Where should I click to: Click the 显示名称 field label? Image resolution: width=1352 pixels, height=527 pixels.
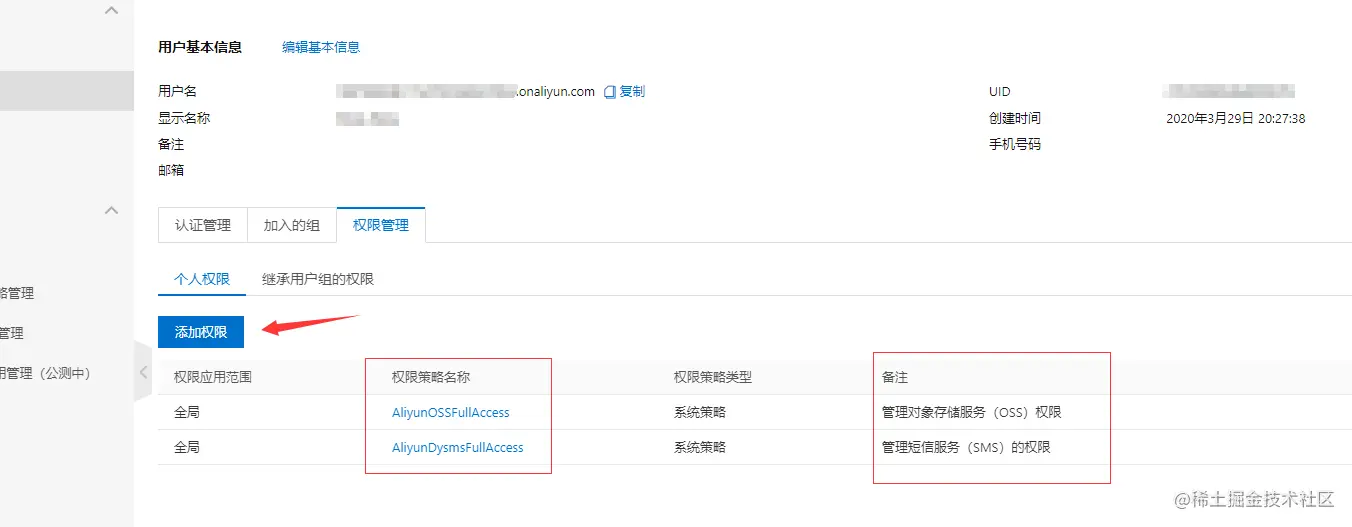184,118
